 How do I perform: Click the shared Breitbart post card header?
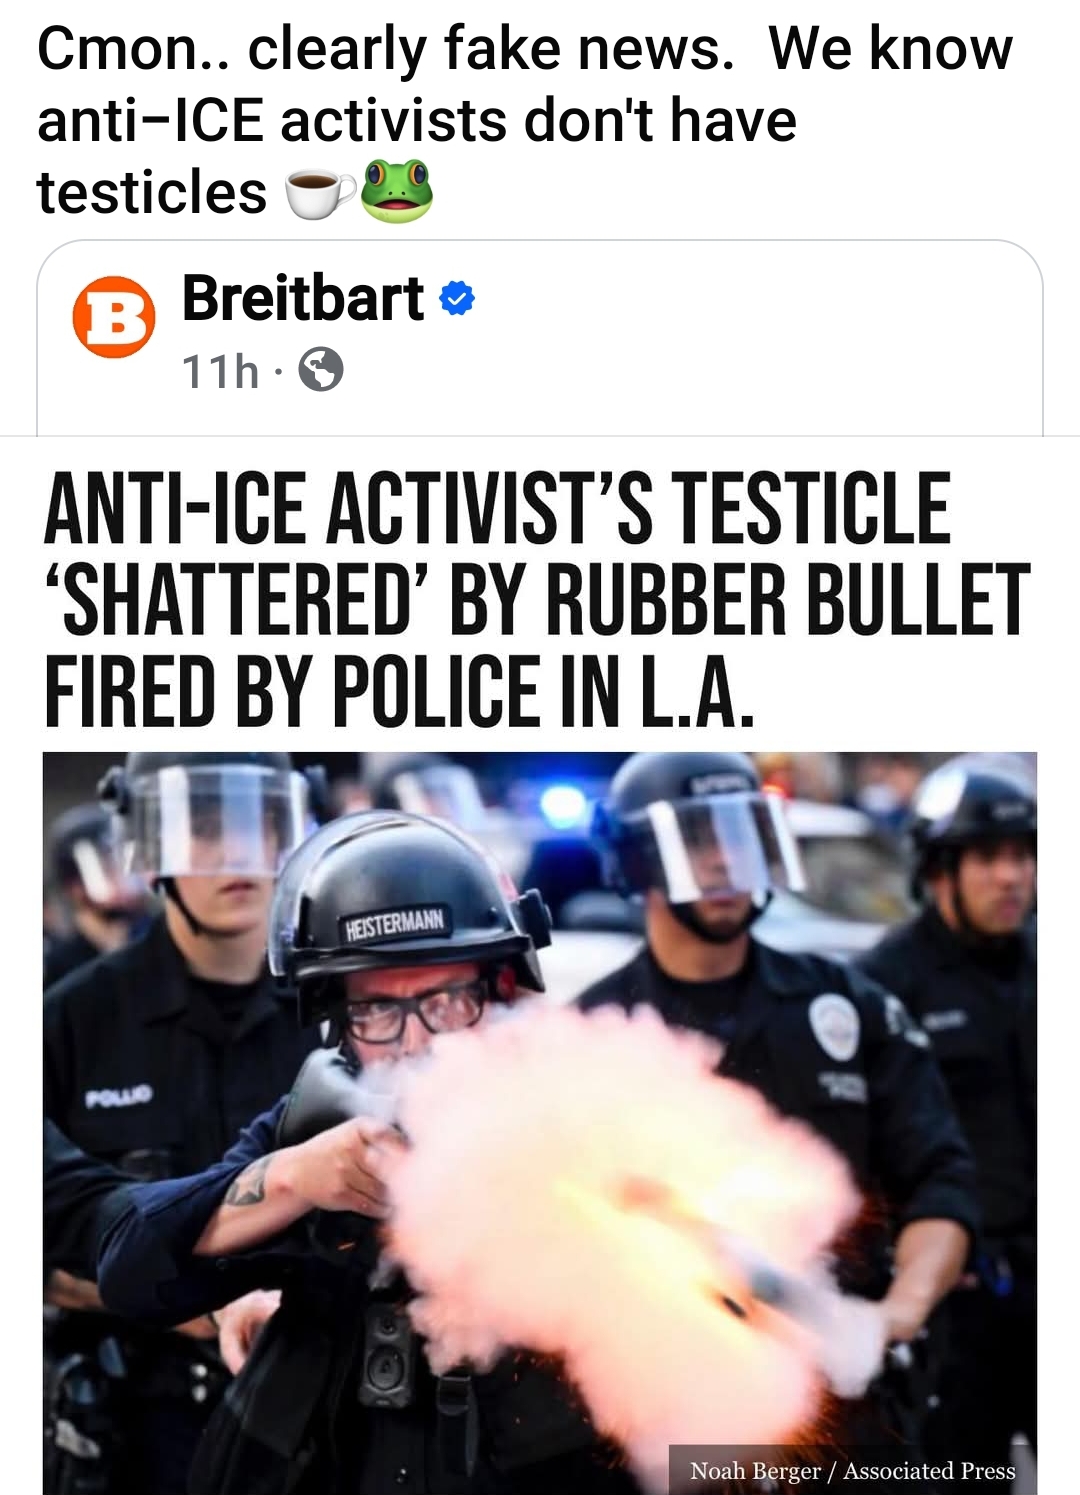tap(540, 338)
